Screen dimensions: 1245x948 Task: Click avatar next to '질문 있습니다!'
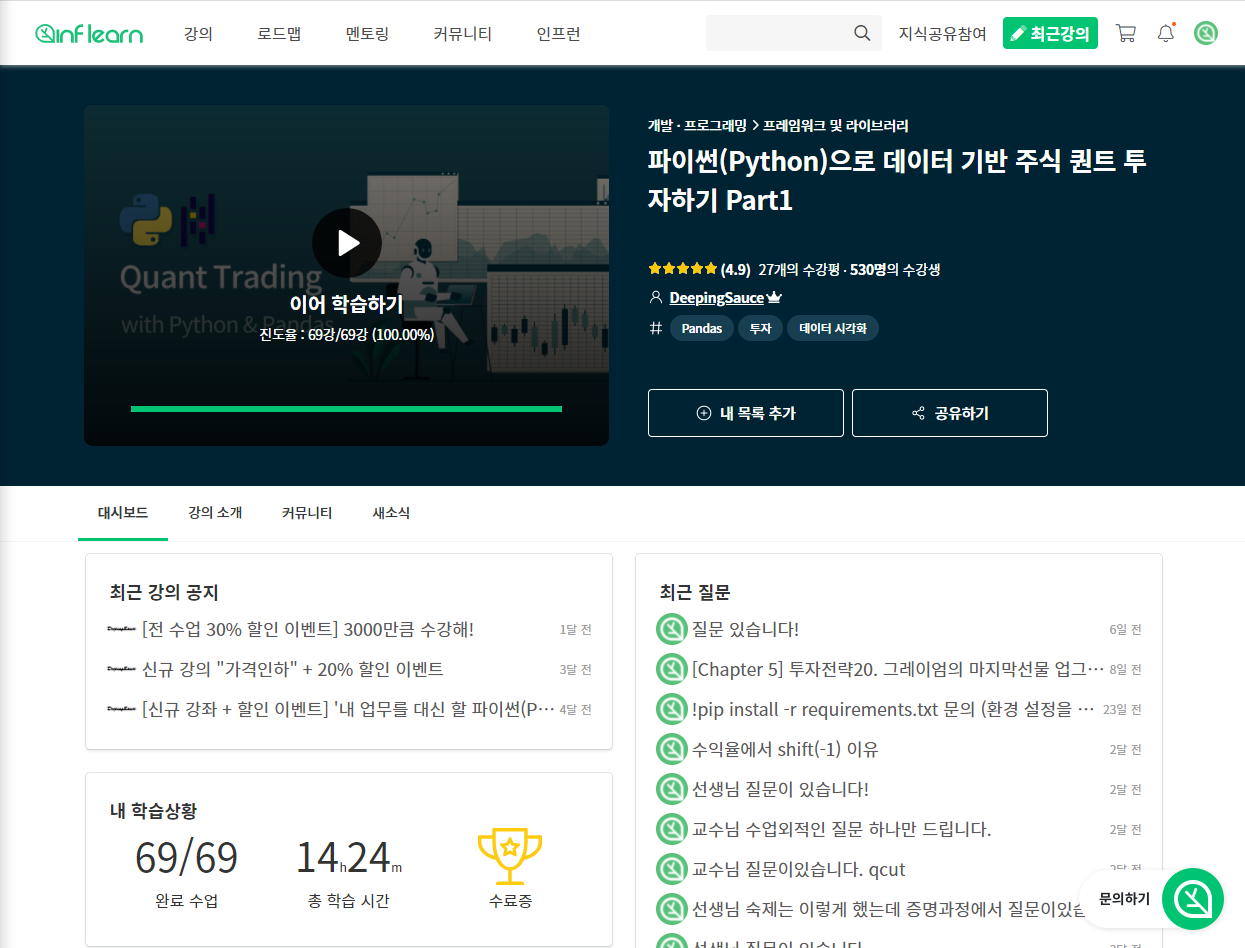671,629
